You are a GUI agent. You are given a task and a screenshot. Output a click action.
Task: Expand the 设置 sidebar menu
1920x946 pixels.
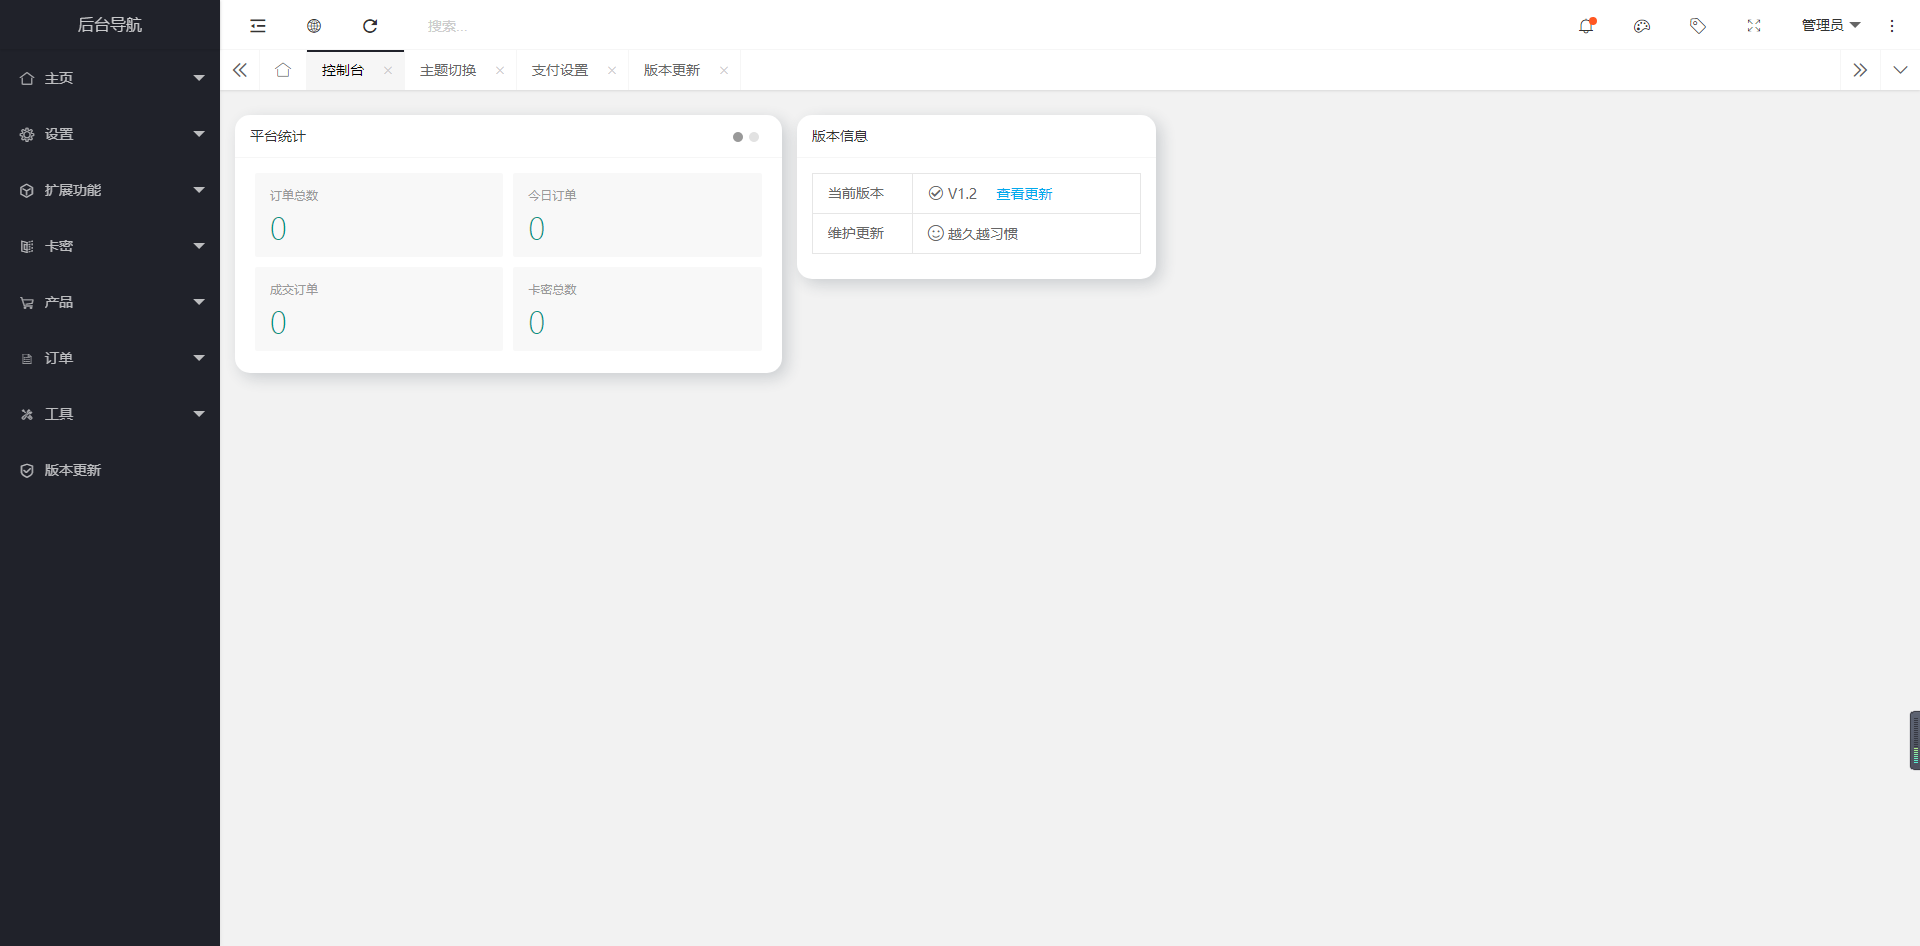[110, 134]
